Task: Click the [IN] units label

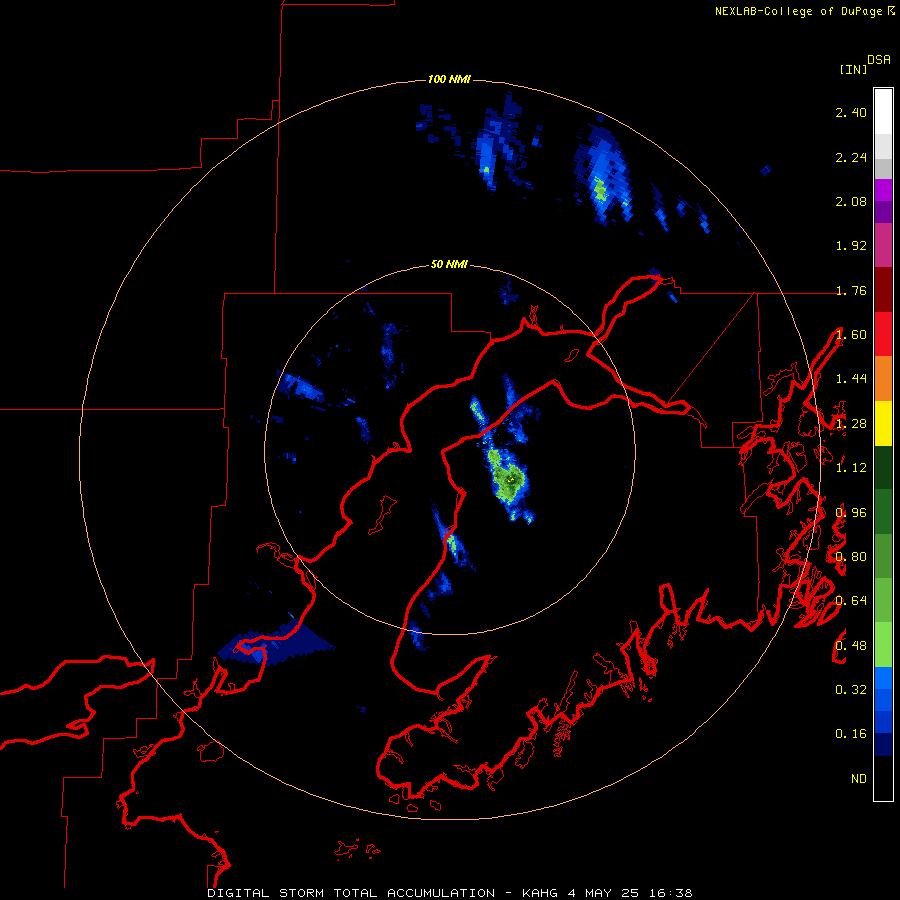Action: 853,69
